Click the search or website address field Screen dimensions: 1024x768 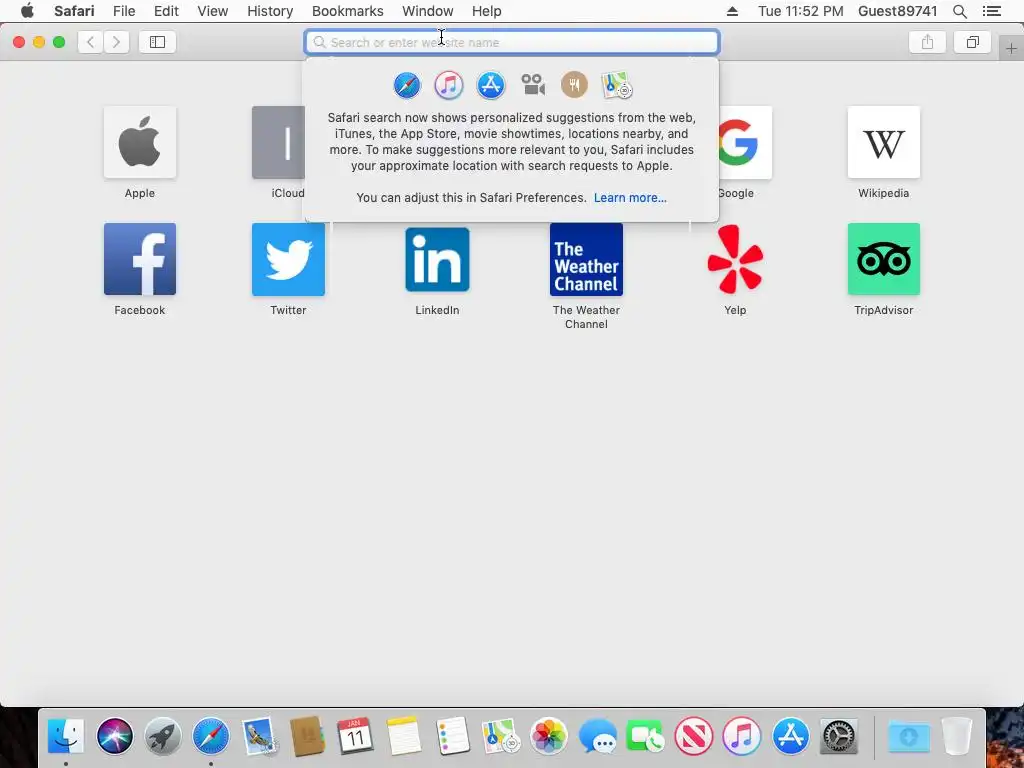(x=512, y=42)
